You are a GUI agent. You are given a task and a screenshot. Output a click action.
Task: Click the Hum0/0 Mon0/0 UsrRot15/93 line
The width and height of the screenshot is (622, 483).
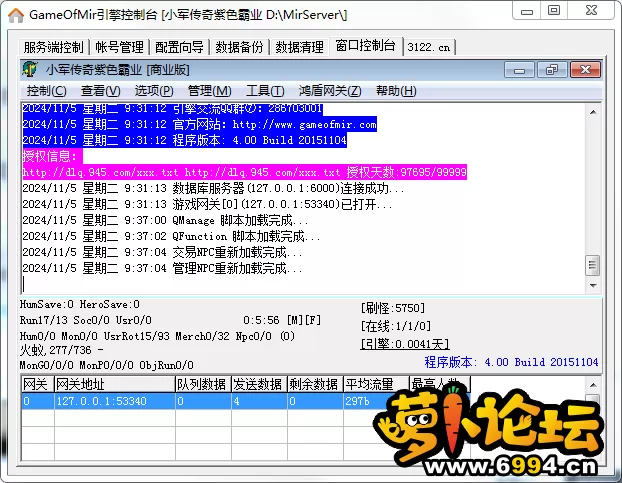157,336
